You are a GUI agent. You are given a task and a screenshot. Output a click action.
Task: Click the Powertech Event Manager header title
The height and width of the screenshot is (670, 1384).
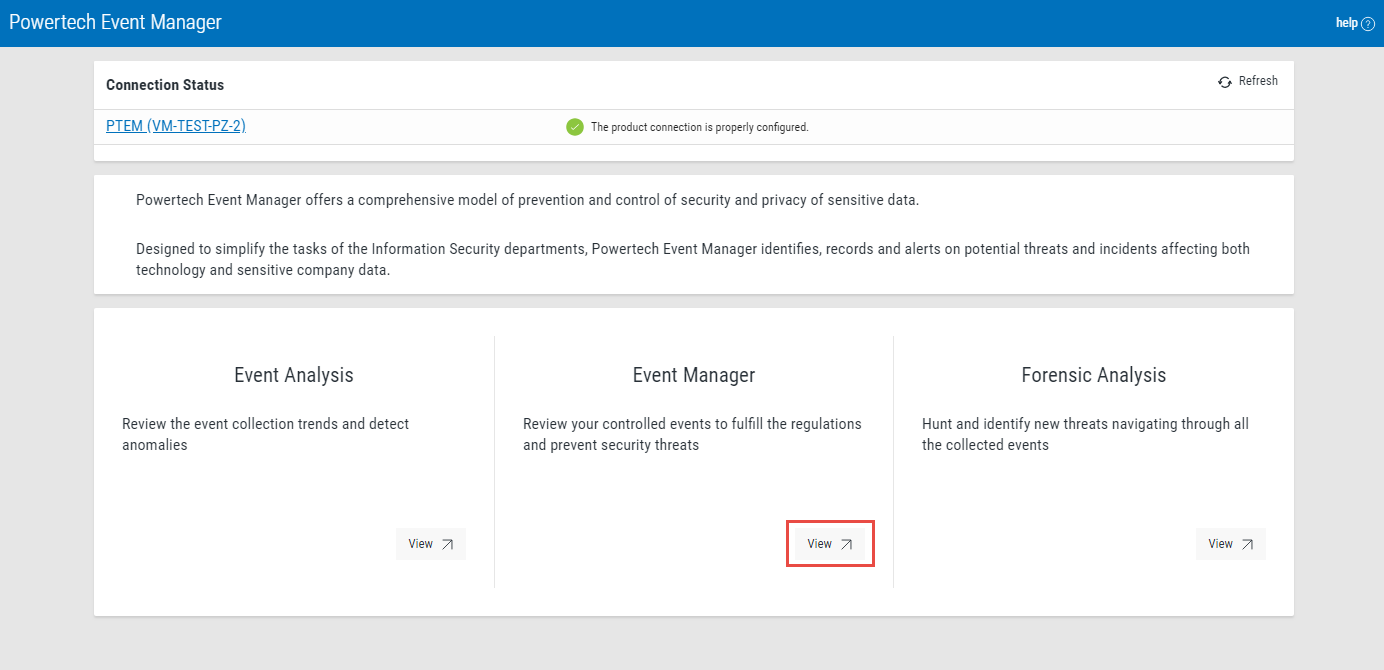tap(115, 22)
